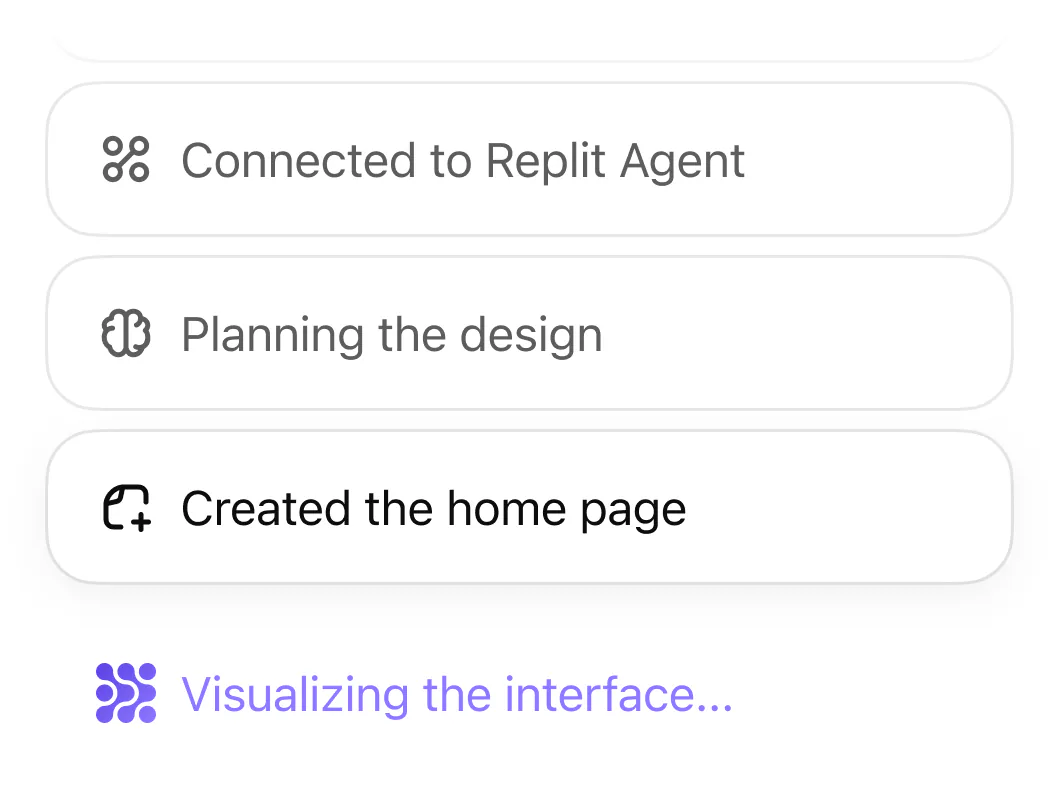Screen dimensions: 1059x804
Task: Select the brain icon beside Planning the design
Action: pos(126,333)
